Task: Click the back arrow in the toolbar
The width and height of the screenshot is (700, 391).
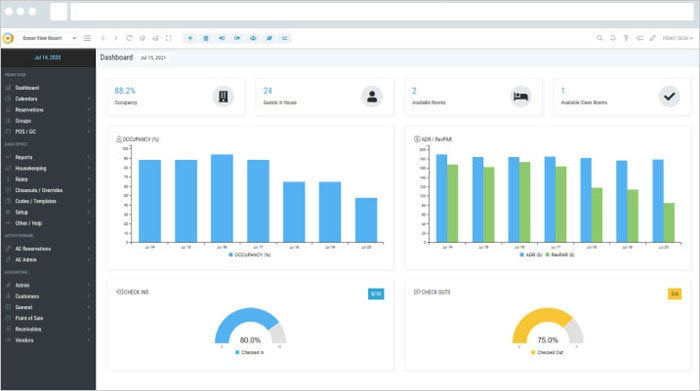Action: [103, 38]
